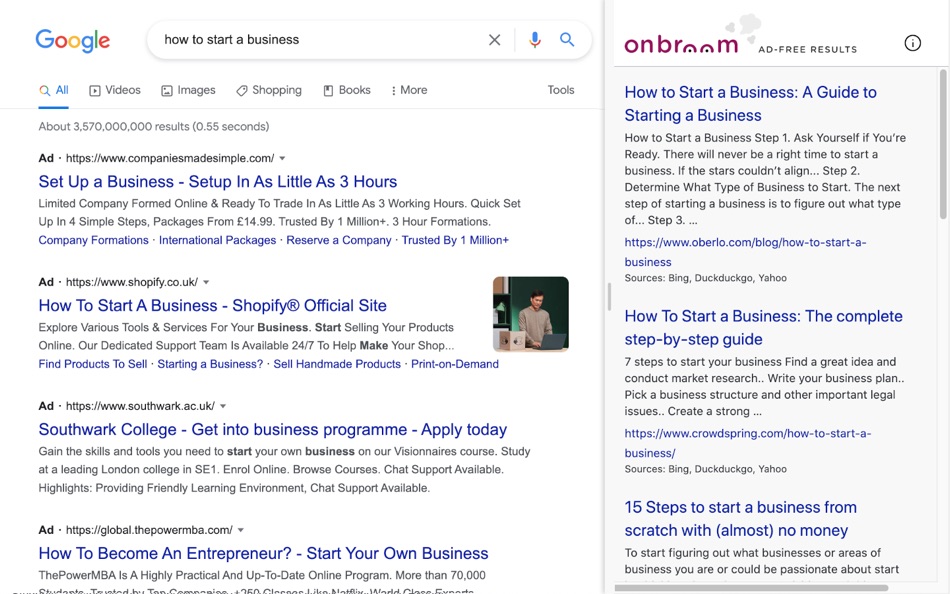Open the Reserve a Company sitelink
This screenshot has height=594, width=950.
[339, 240]
